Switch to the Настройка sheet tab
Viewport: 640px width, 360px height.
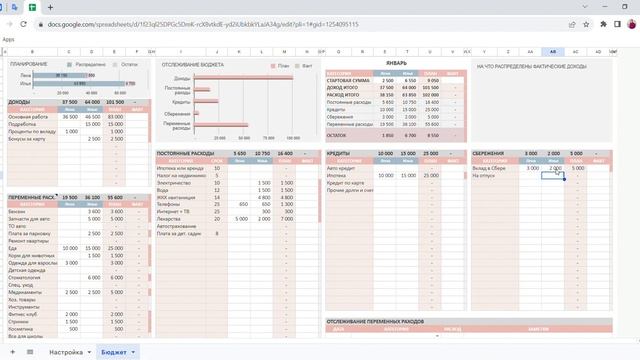(x=66, y=352)
